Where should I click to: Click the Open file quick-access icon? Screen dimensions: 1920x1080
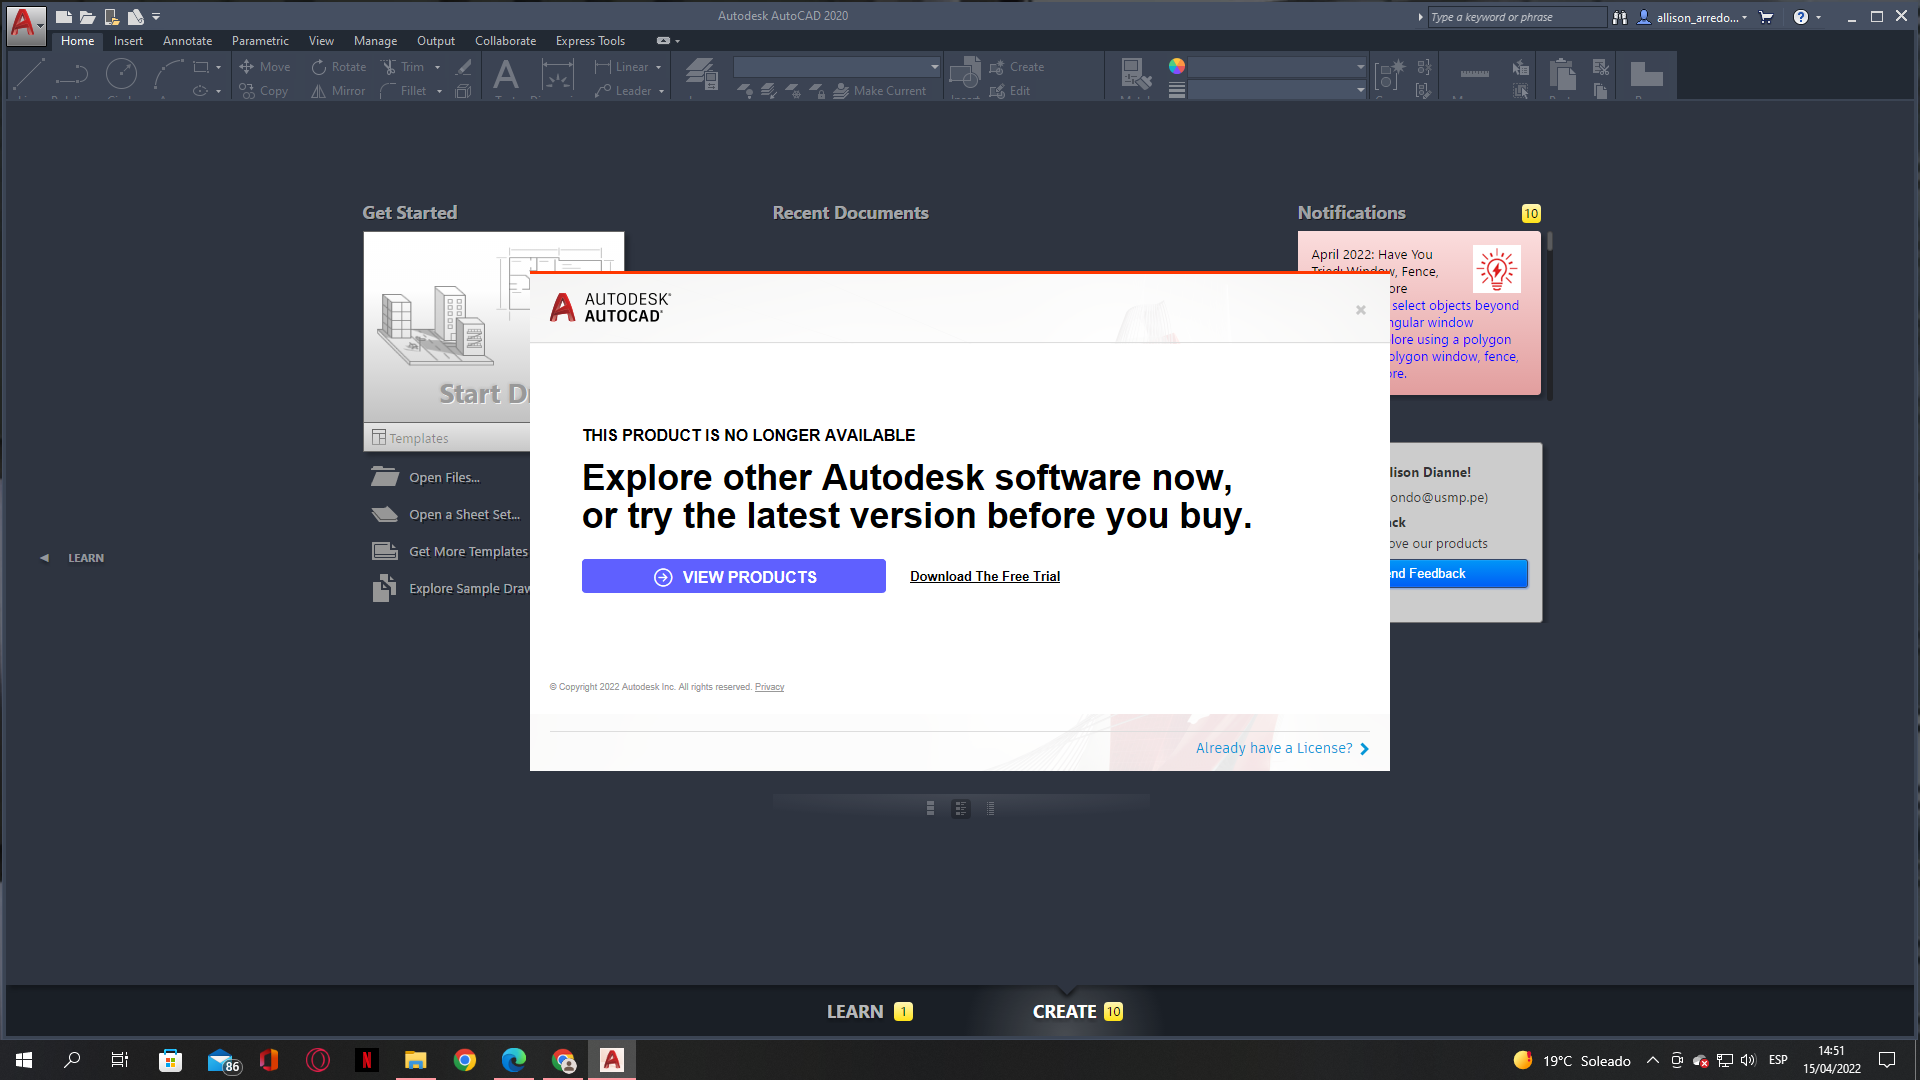(87, 17)
